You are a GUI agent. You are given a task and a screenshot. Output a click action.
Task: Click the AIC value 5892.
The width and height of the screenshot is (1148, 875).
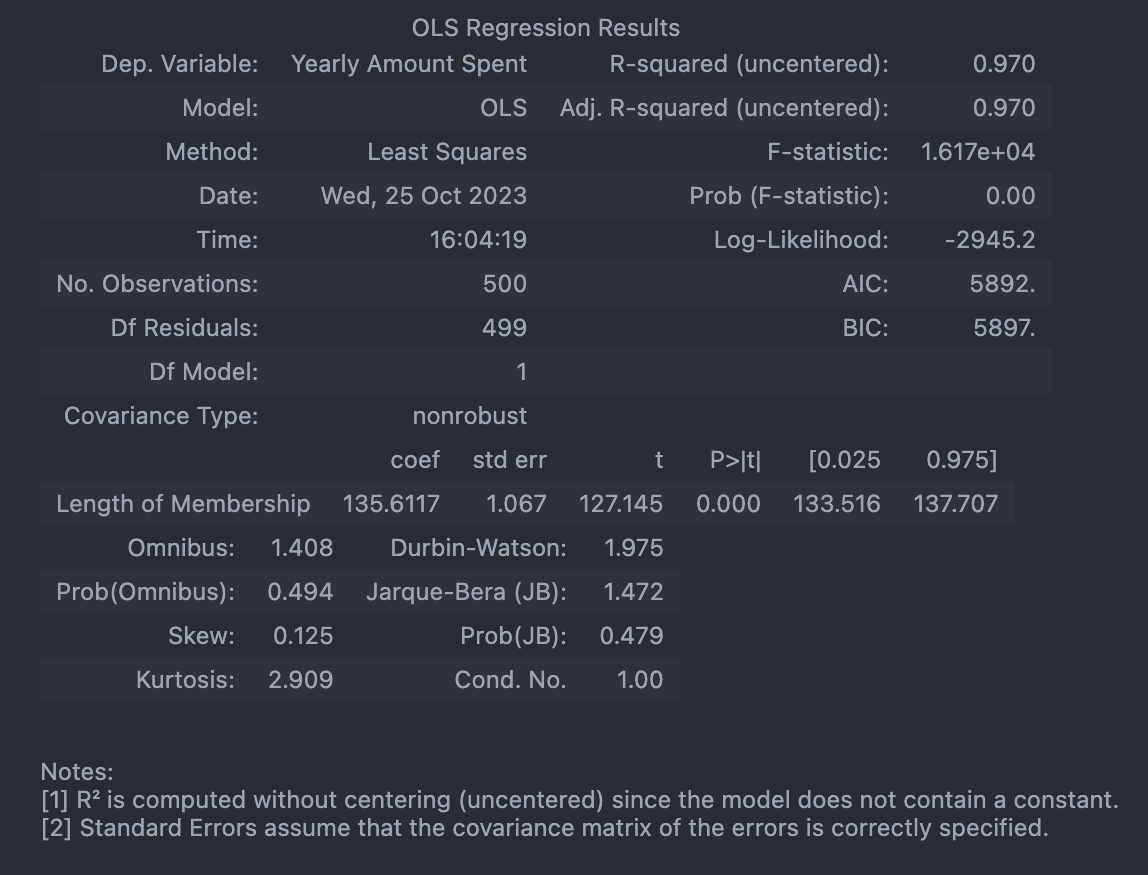coord(1002,284)
